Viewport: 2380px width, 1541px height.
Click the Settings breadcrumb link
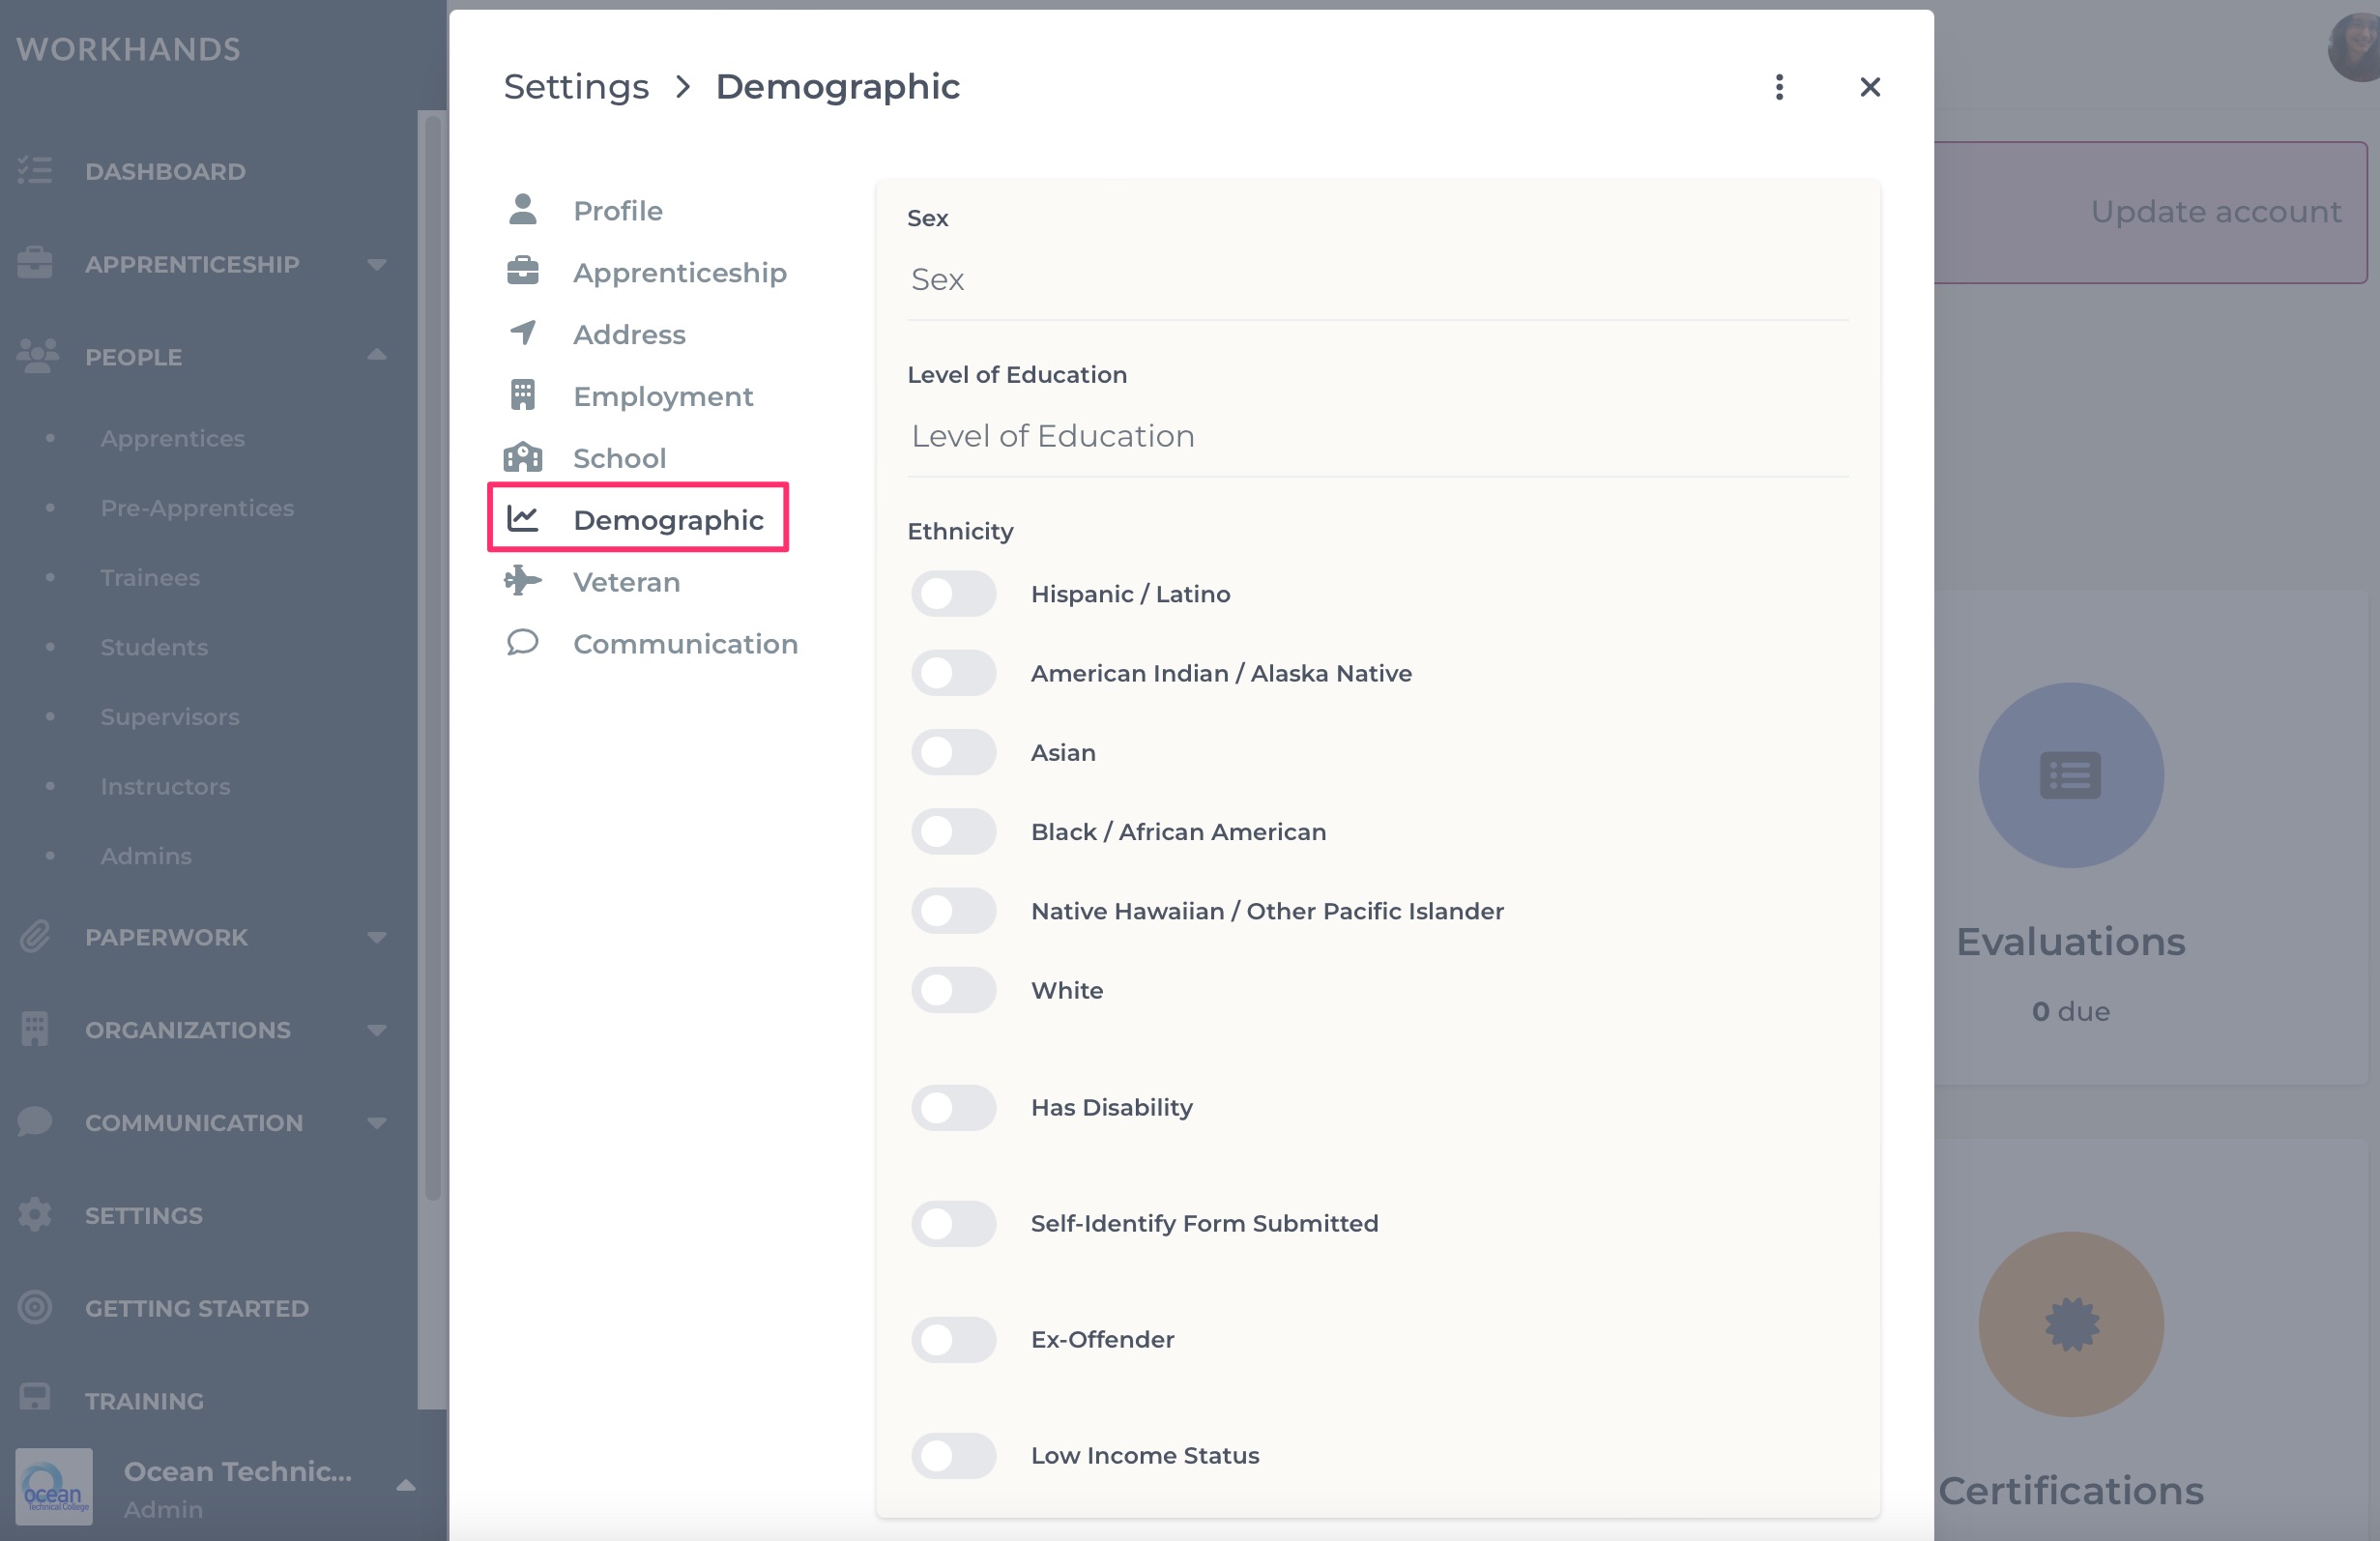pos(576,87)
